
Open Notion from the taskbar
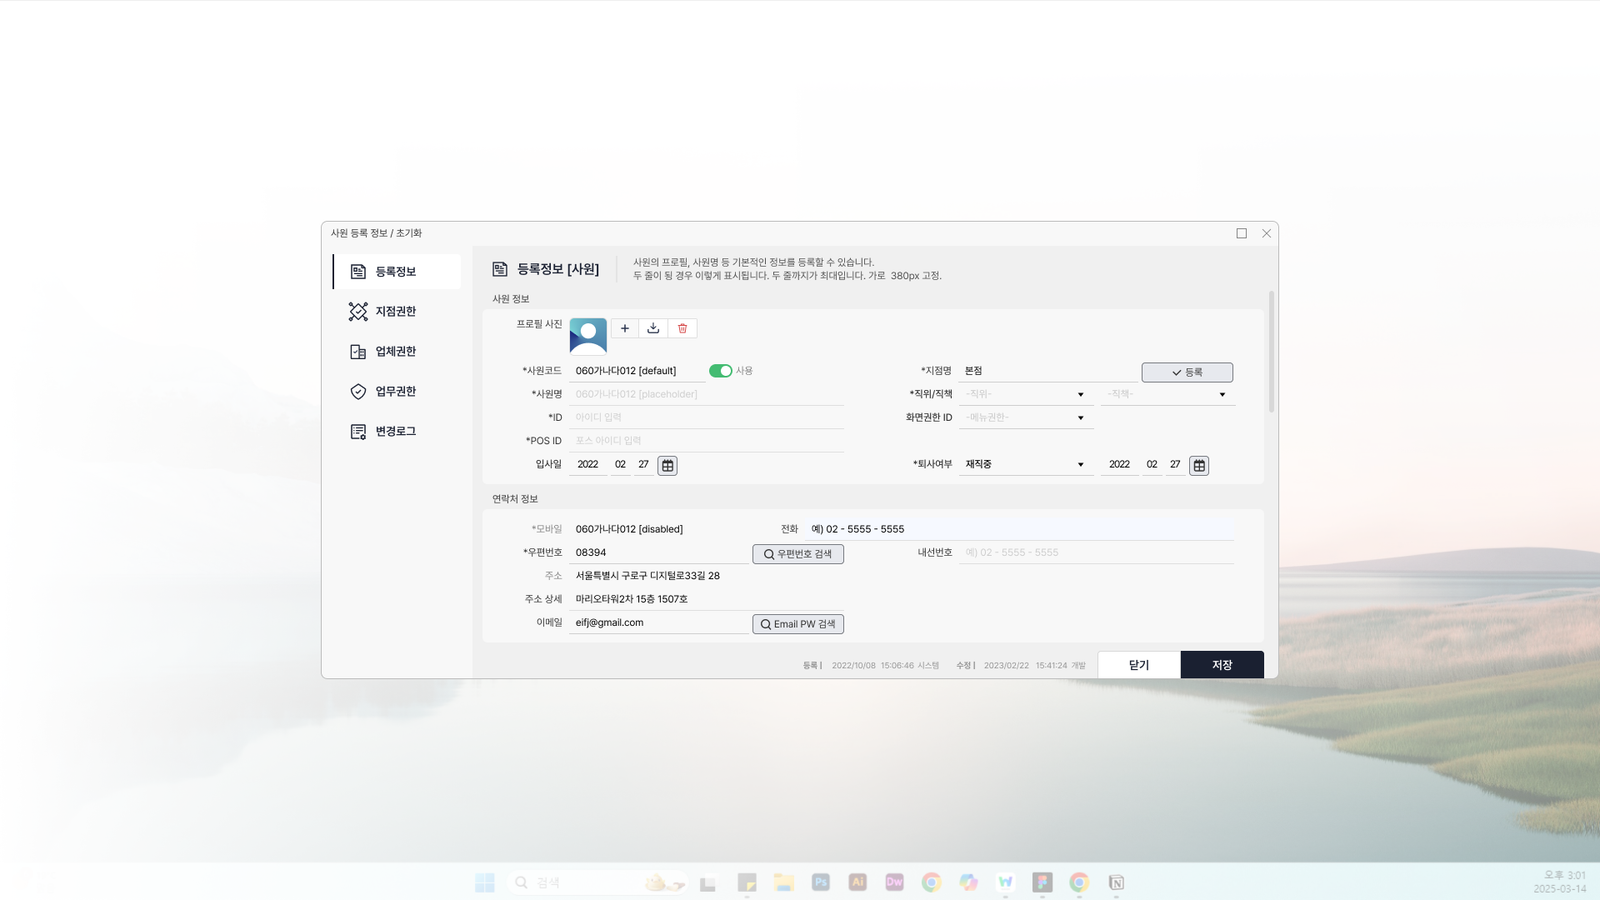click(x=1116, y=882)
